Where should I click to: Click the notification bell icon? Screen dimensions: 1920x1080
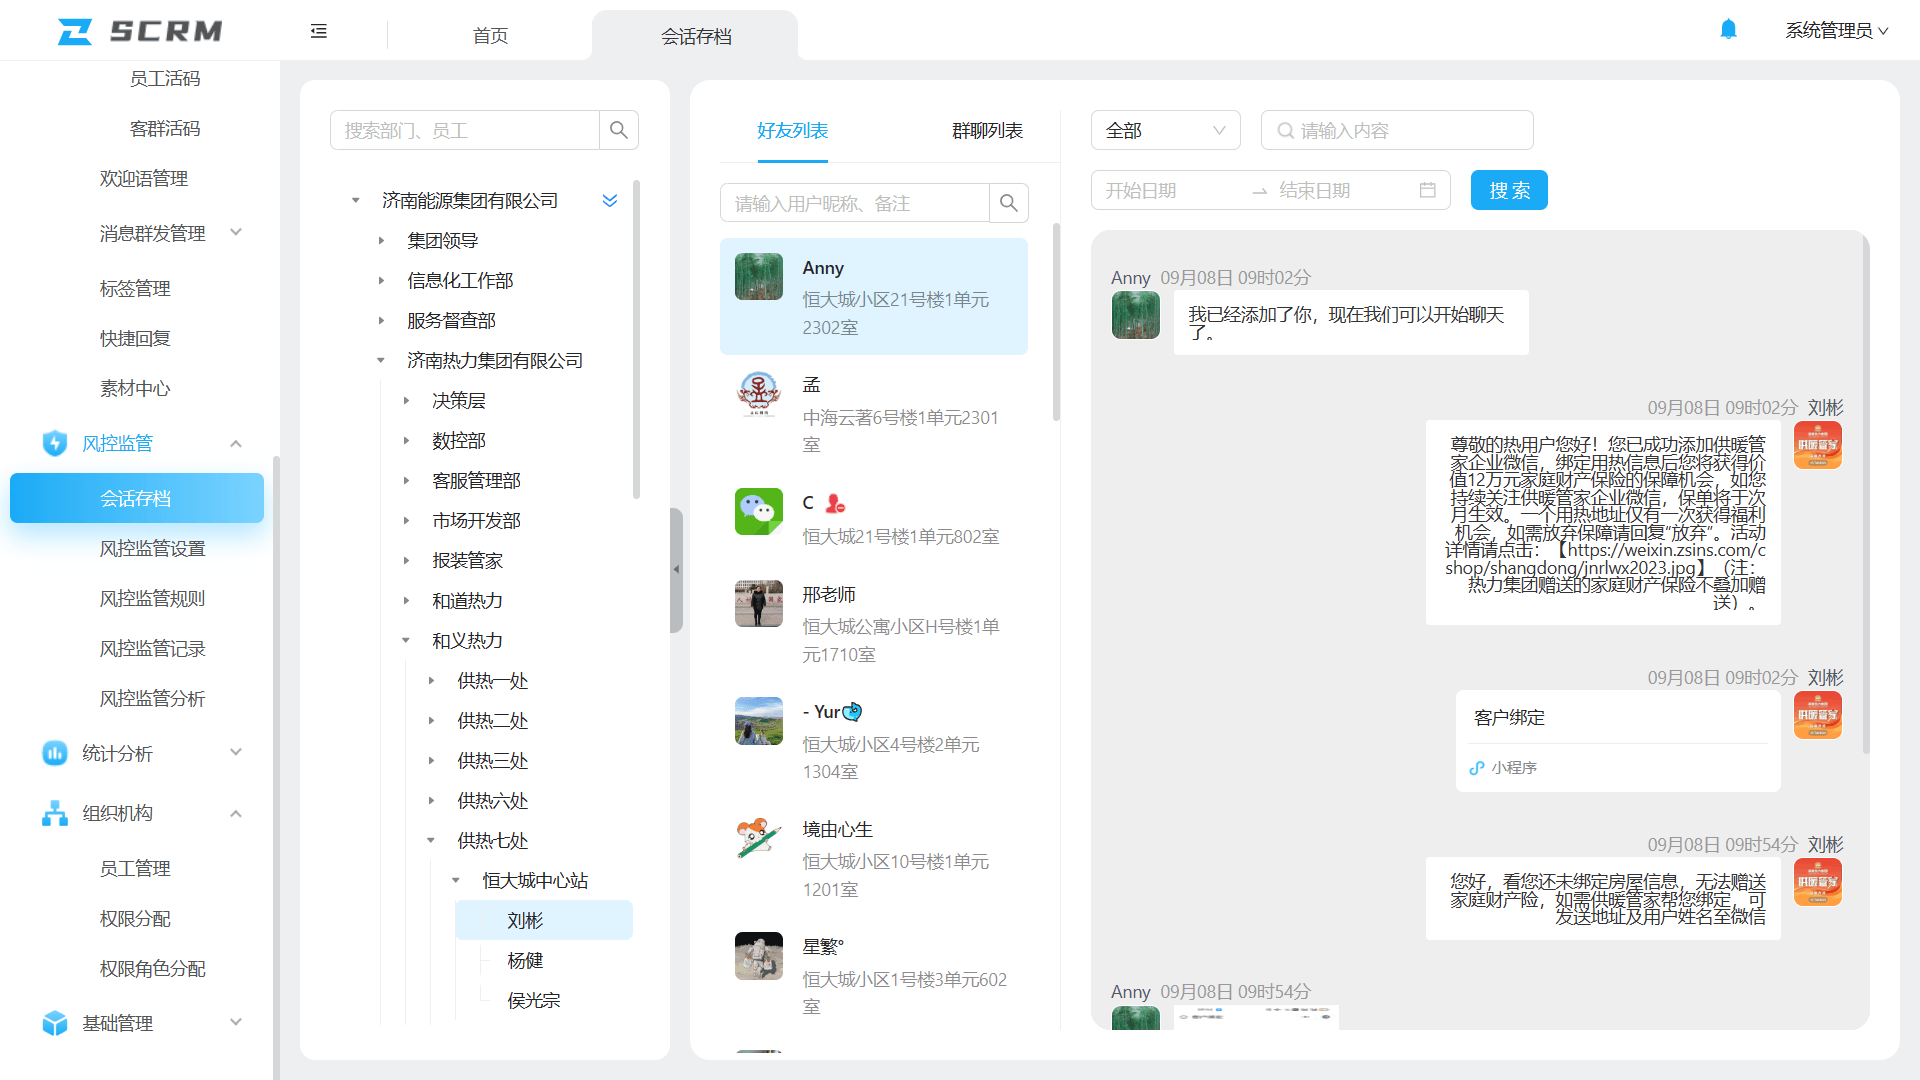coord(1728,30)
